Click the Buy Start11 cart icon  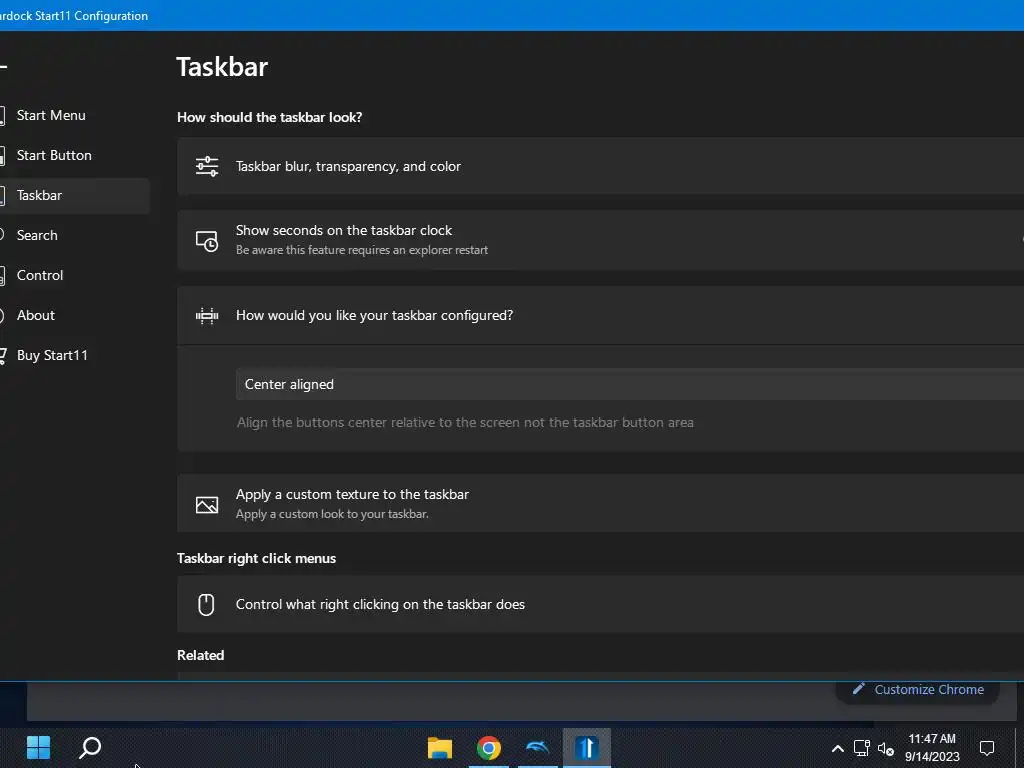pyautogui.click(x=3, y=355)
